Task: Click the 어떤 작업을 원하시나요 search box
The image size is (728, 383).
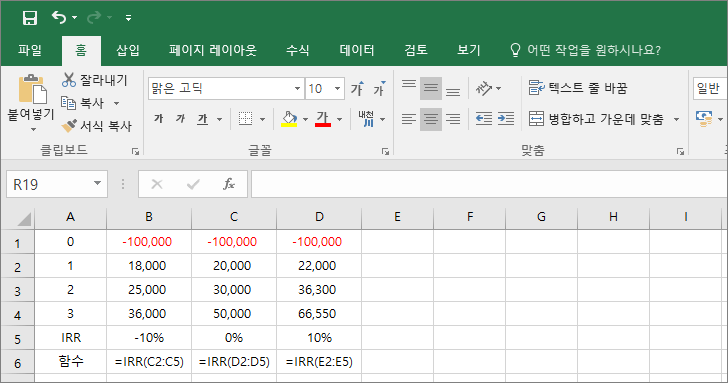Action: tap(586, 50)
